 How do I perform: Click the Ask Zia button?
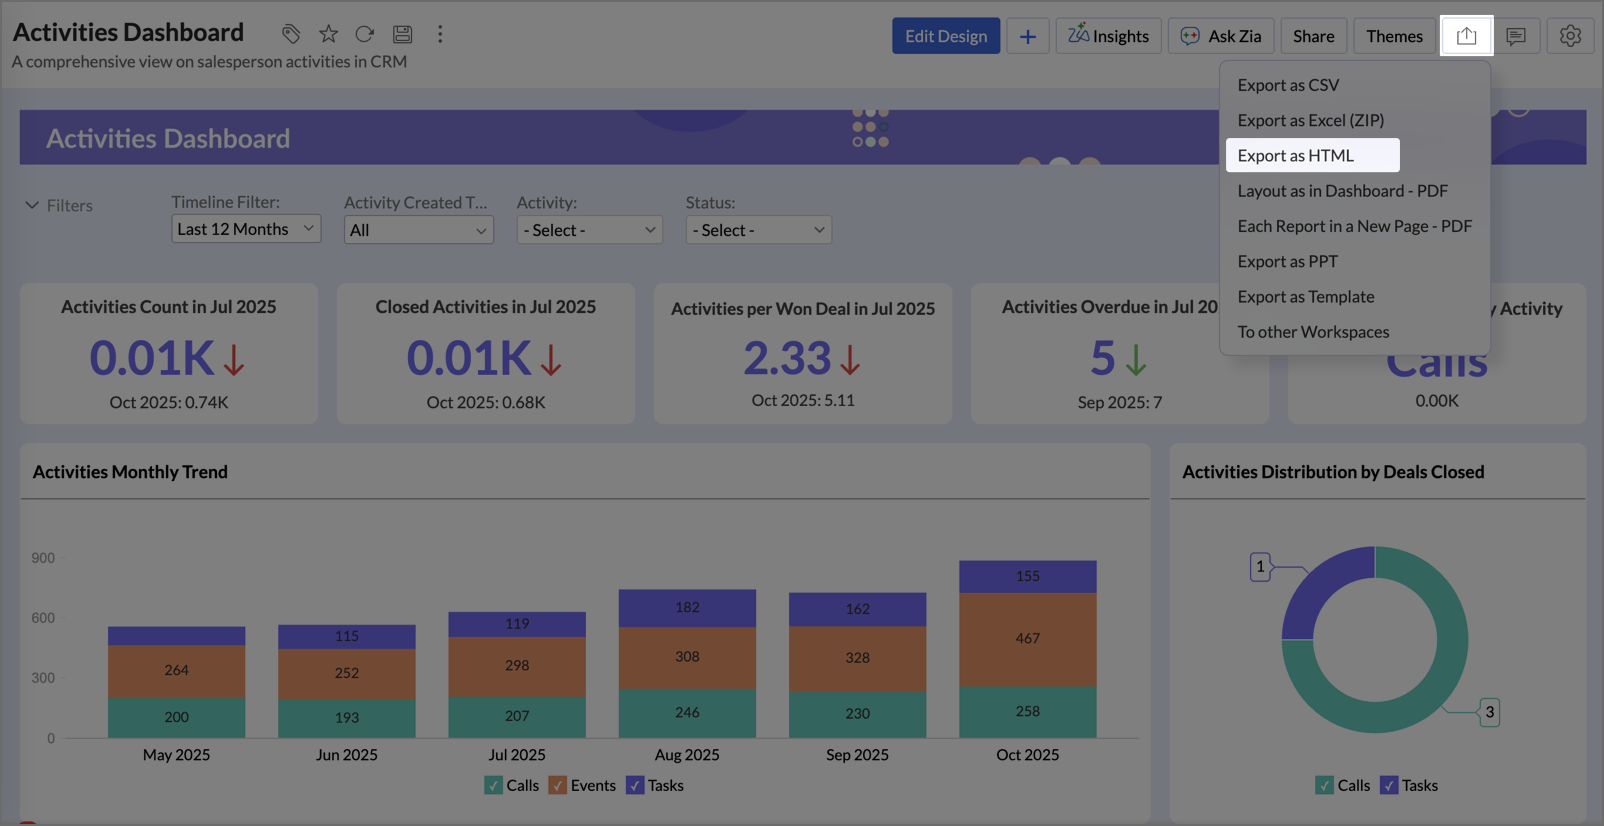point(1221,36)
